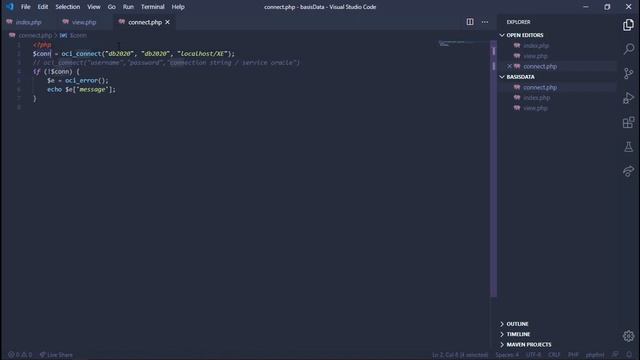Expand the Outline section
The image size is (640, 360).
[502, 324]
